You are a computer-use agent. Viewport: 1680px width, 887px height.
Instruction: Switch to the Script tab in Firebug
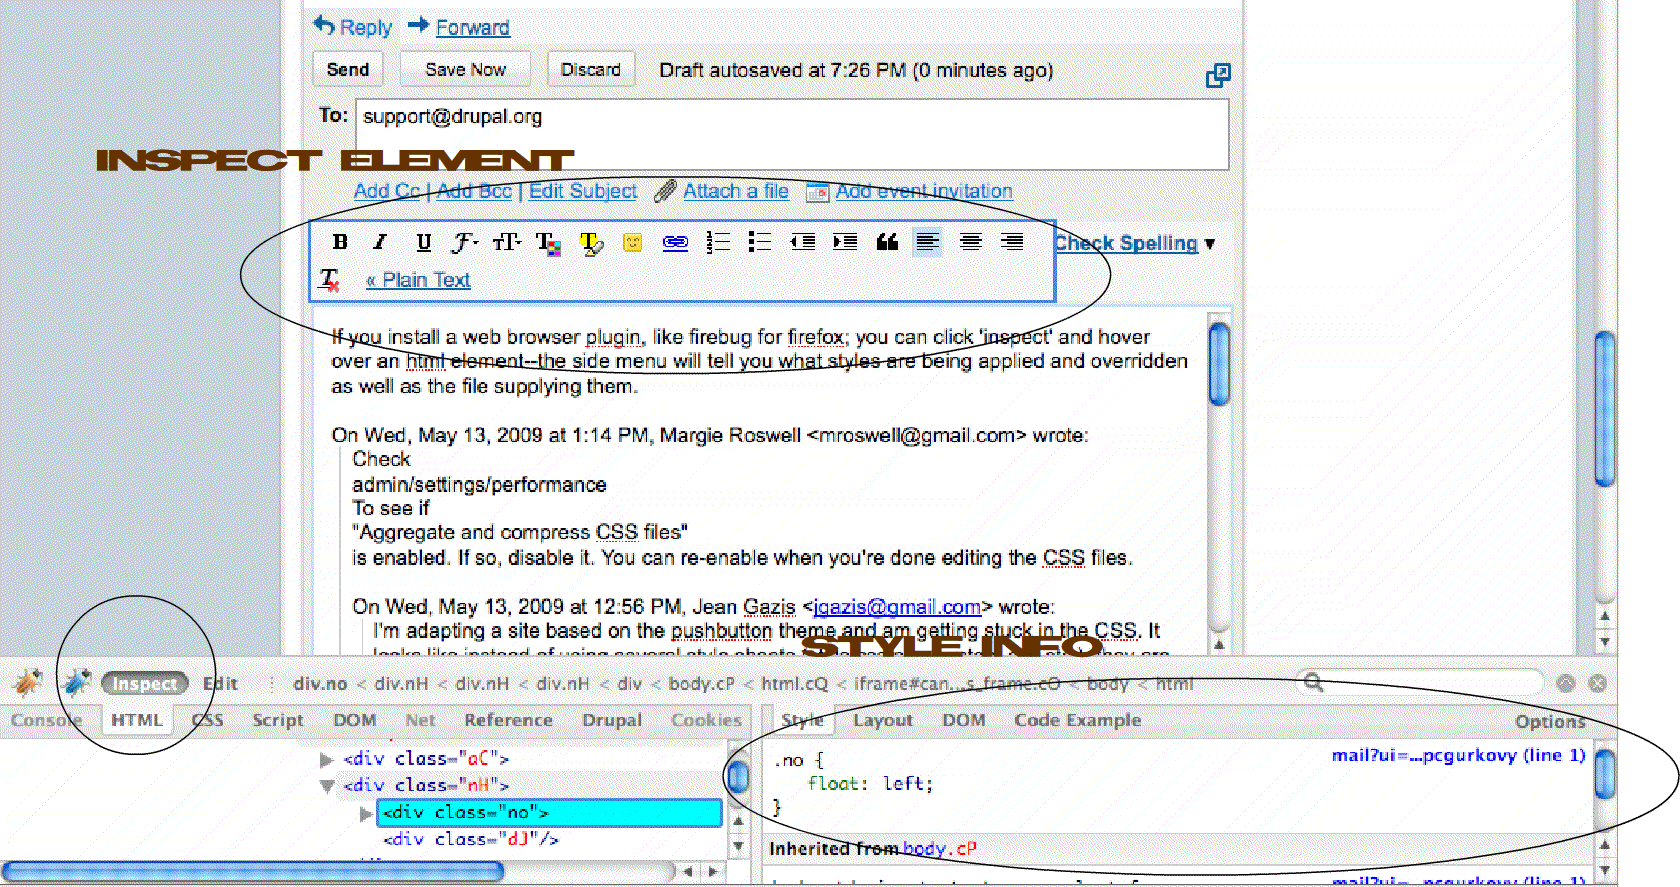[x=277, y=720]
